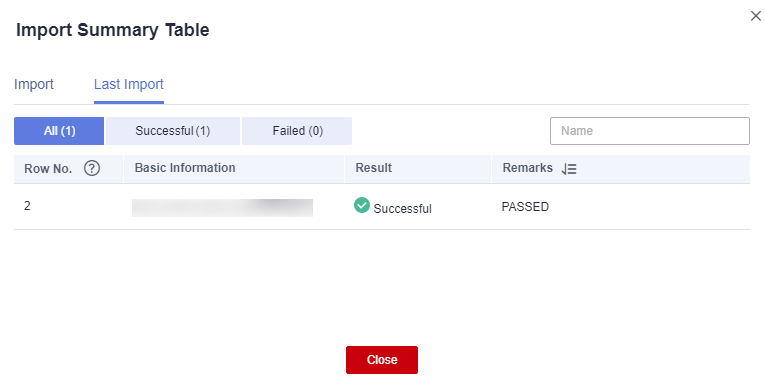Click the Basic Information column header
This screenshot has height=387, width=765.
coord(185,168)
